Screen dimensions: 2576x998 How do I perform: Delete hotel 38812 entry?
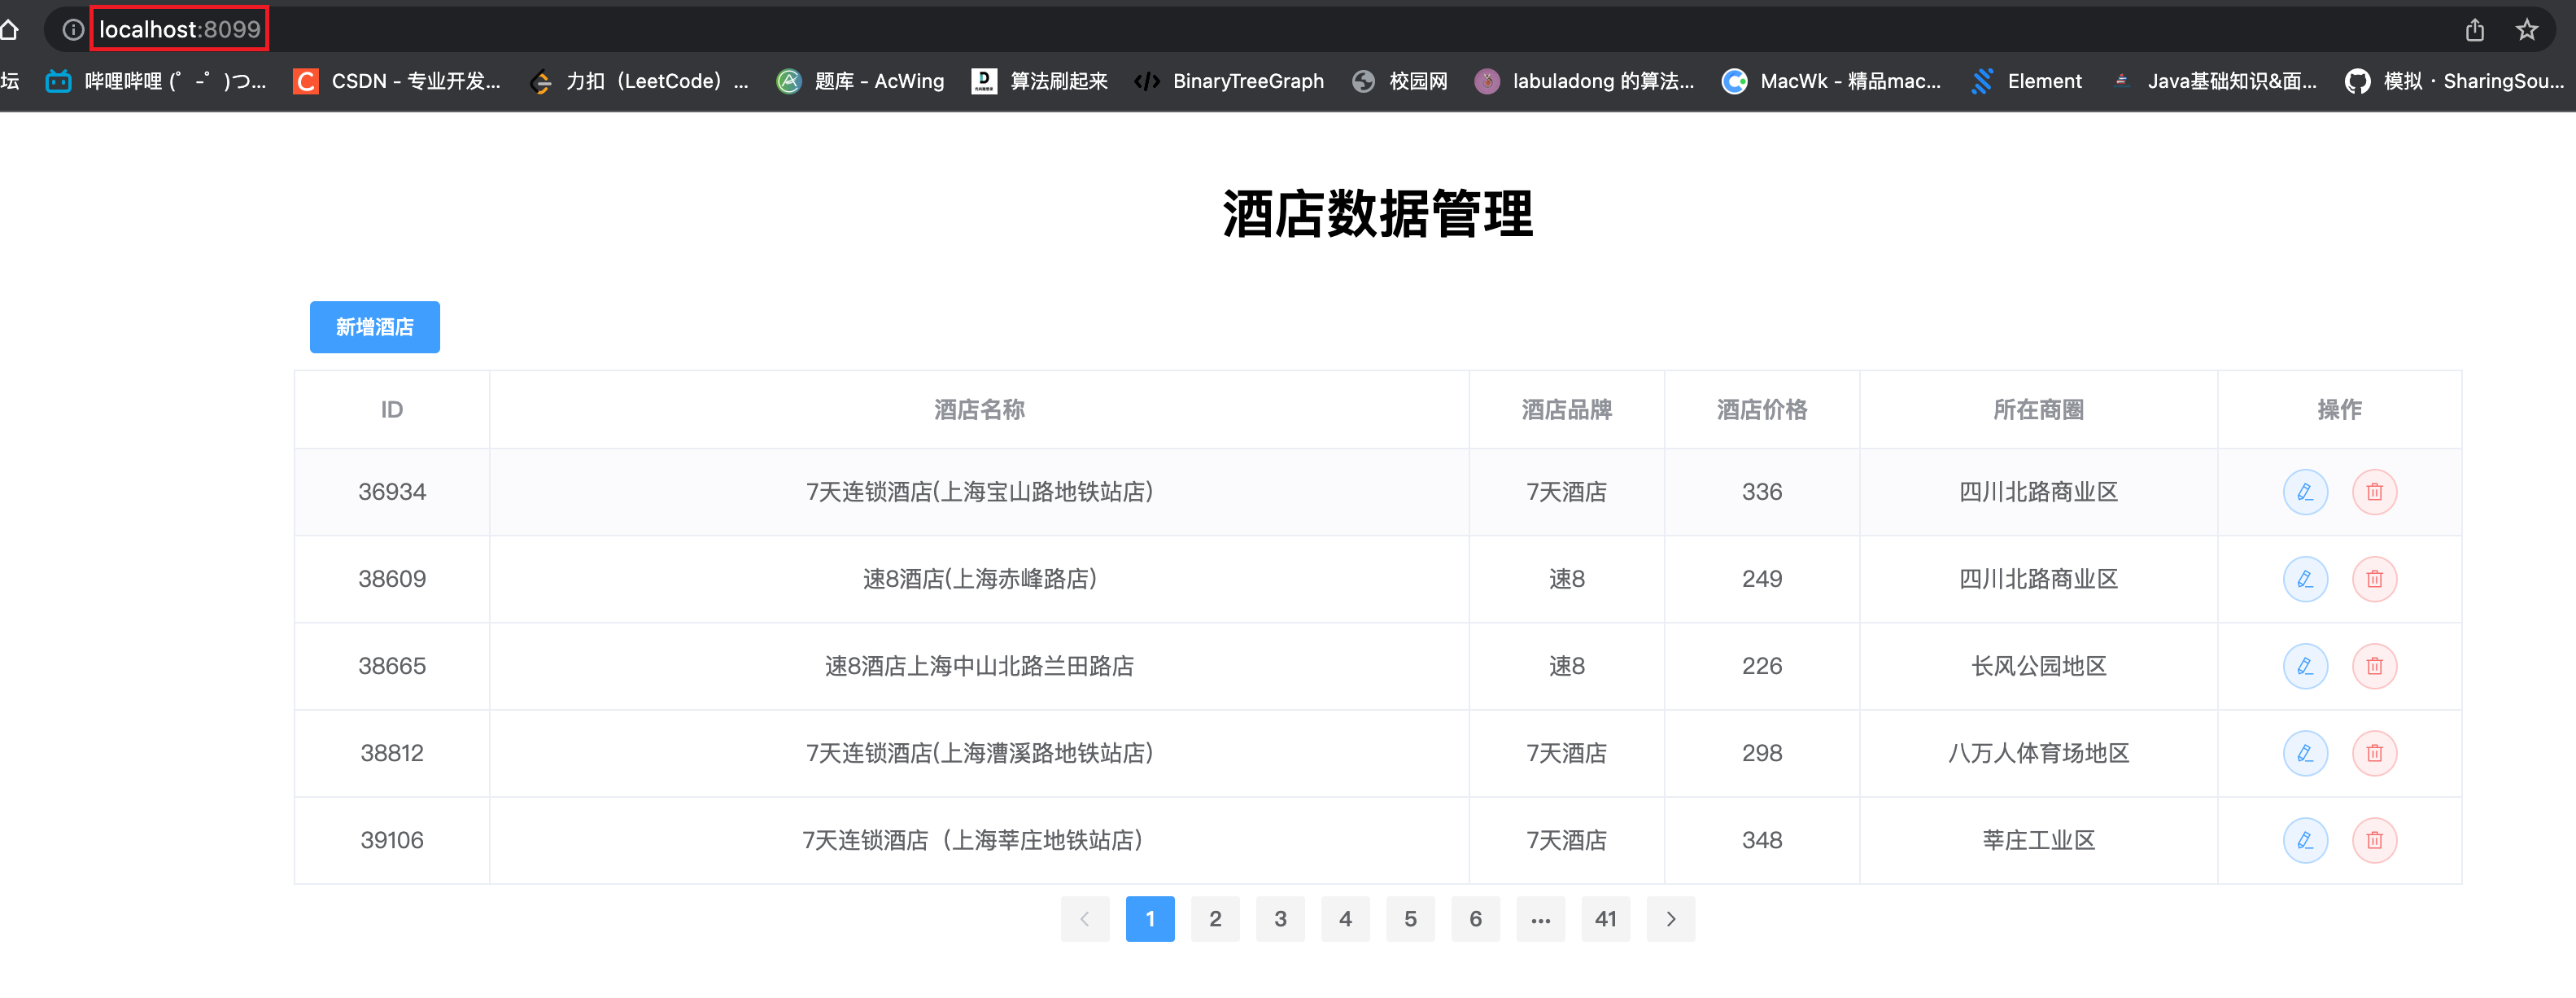tap(2374, 753)
